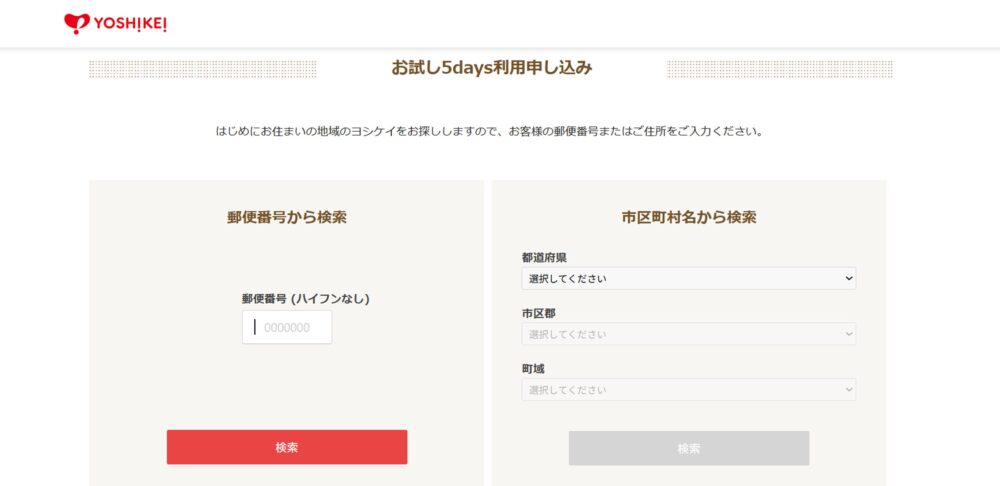Click the dotted decoration left of title
Image resolution: width=1000 pixels, height=486 pixels.
tap(203, 69)
